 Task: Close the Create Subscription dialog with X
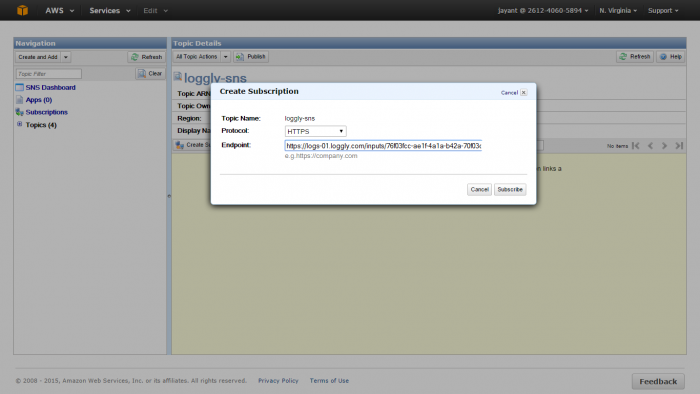coord(524,93)
